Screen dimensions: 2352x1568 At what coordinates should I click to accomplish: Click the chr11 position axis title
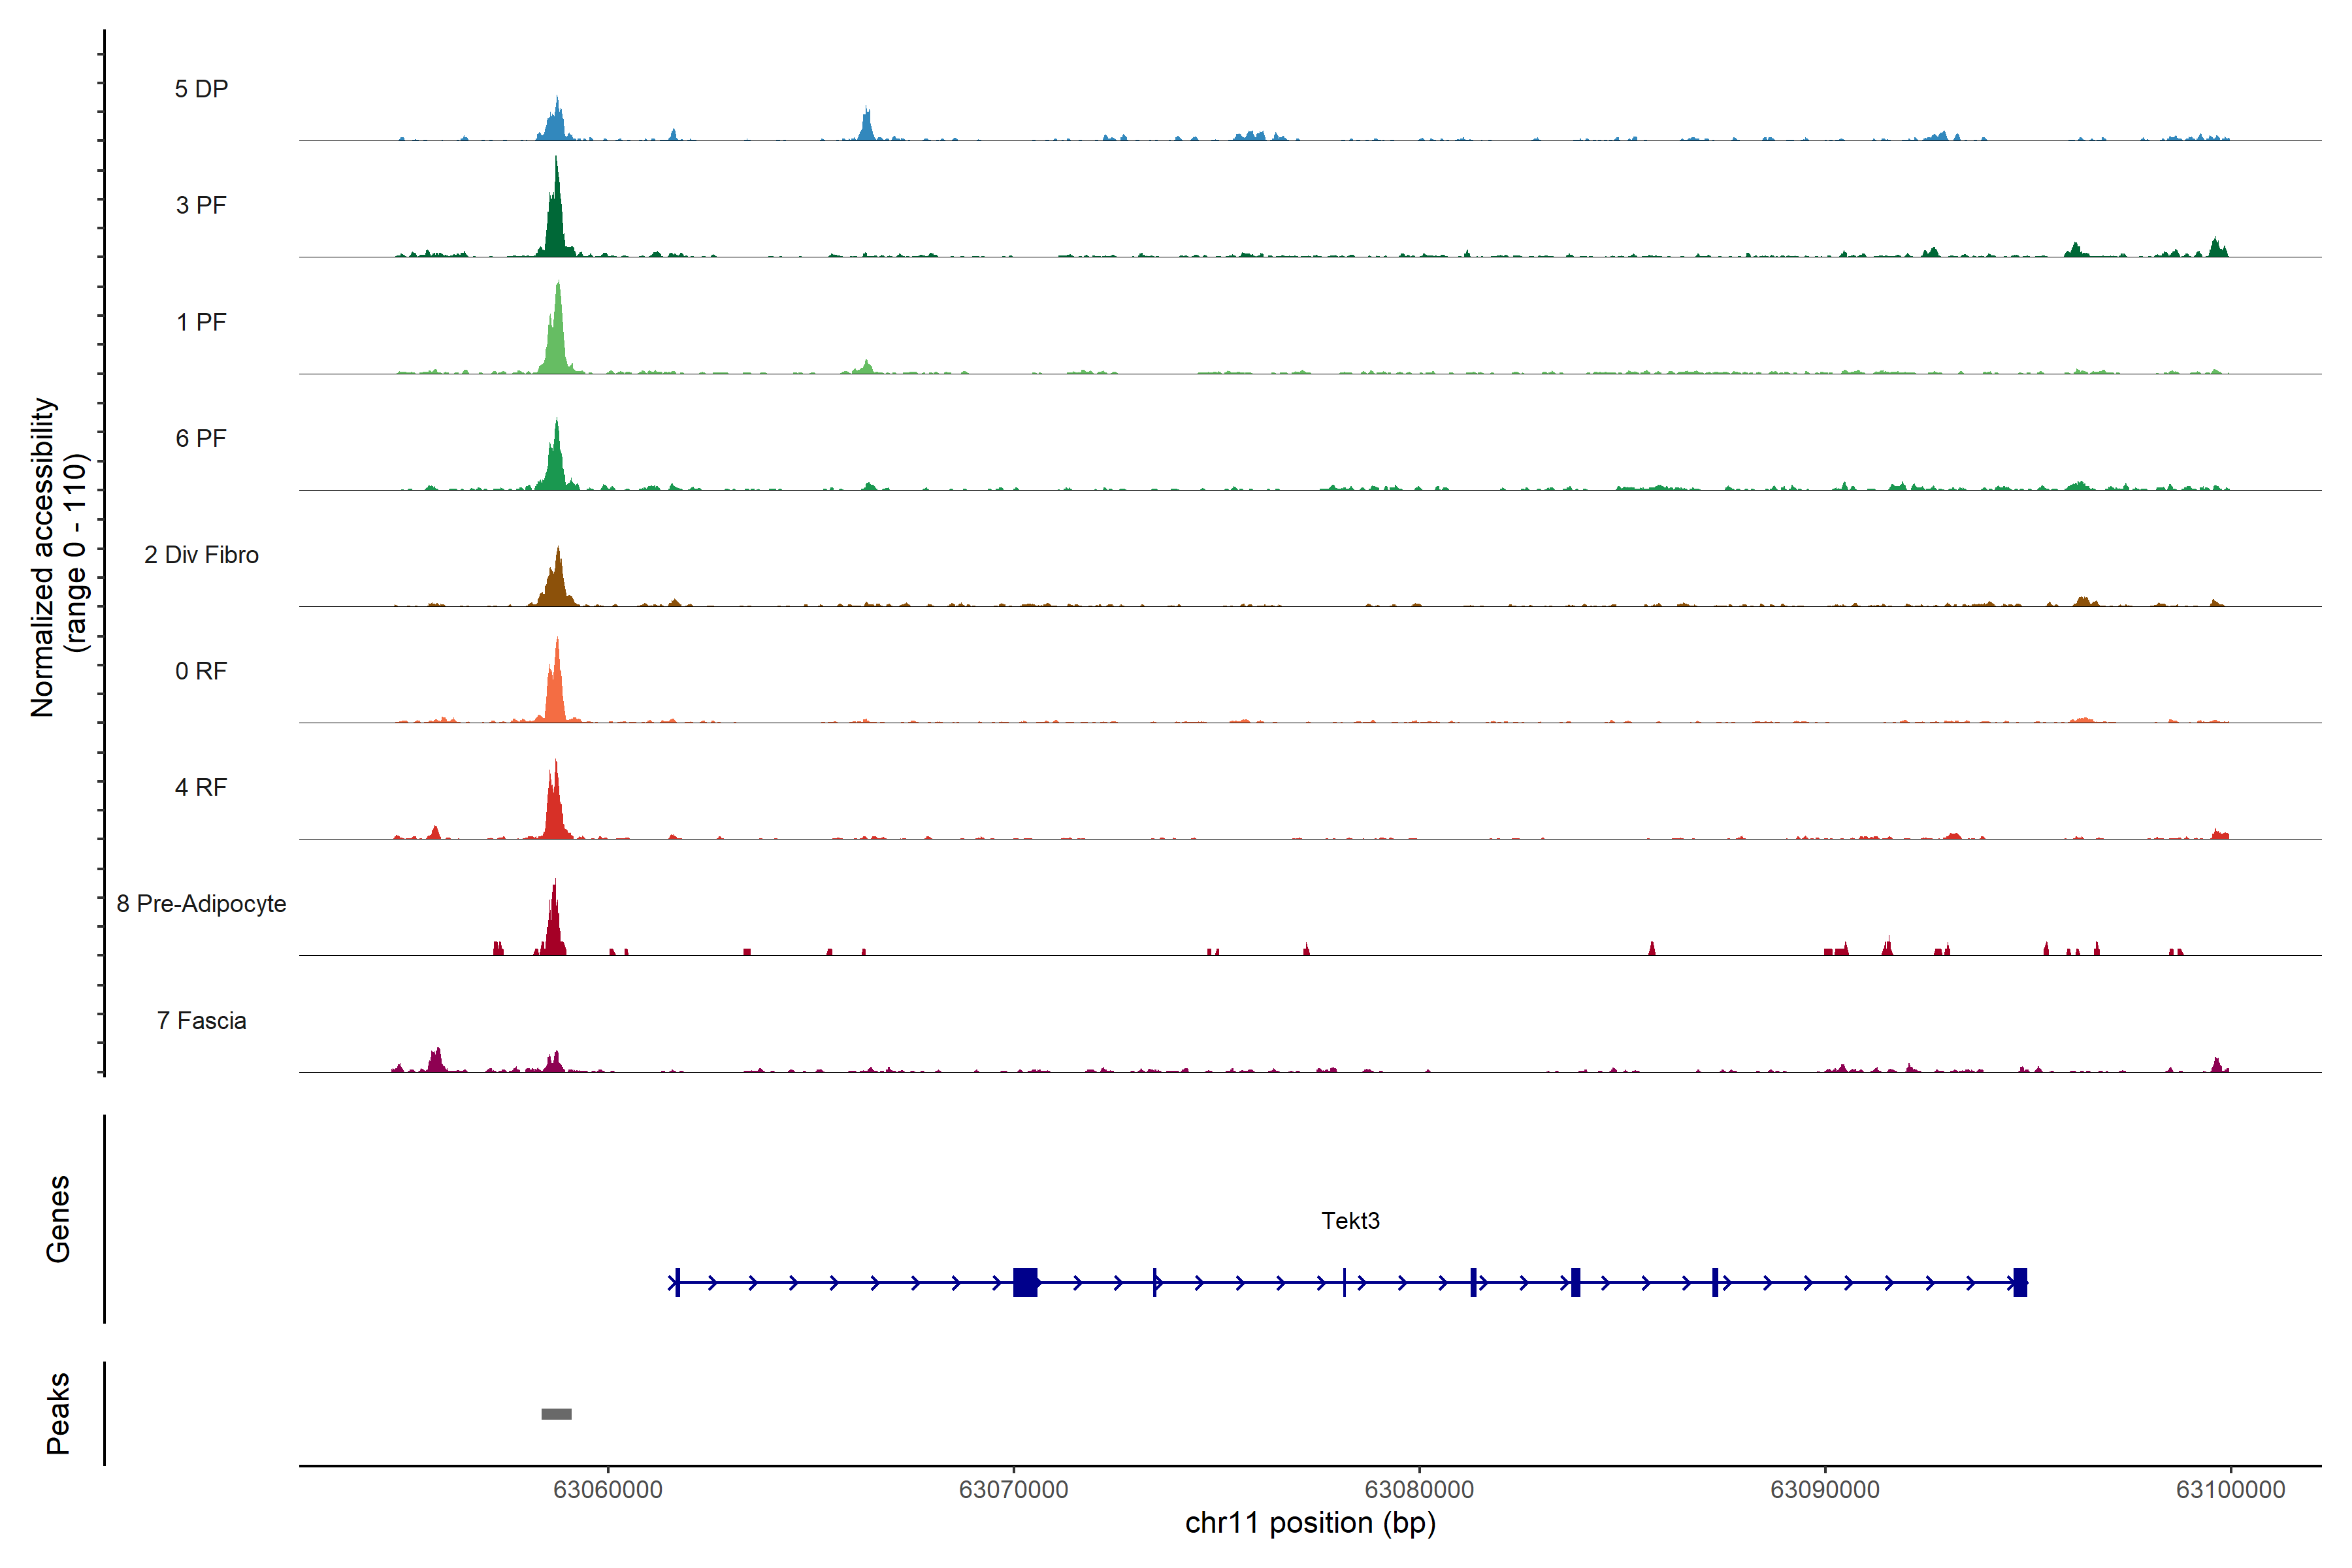[x=1310, y=1523]
